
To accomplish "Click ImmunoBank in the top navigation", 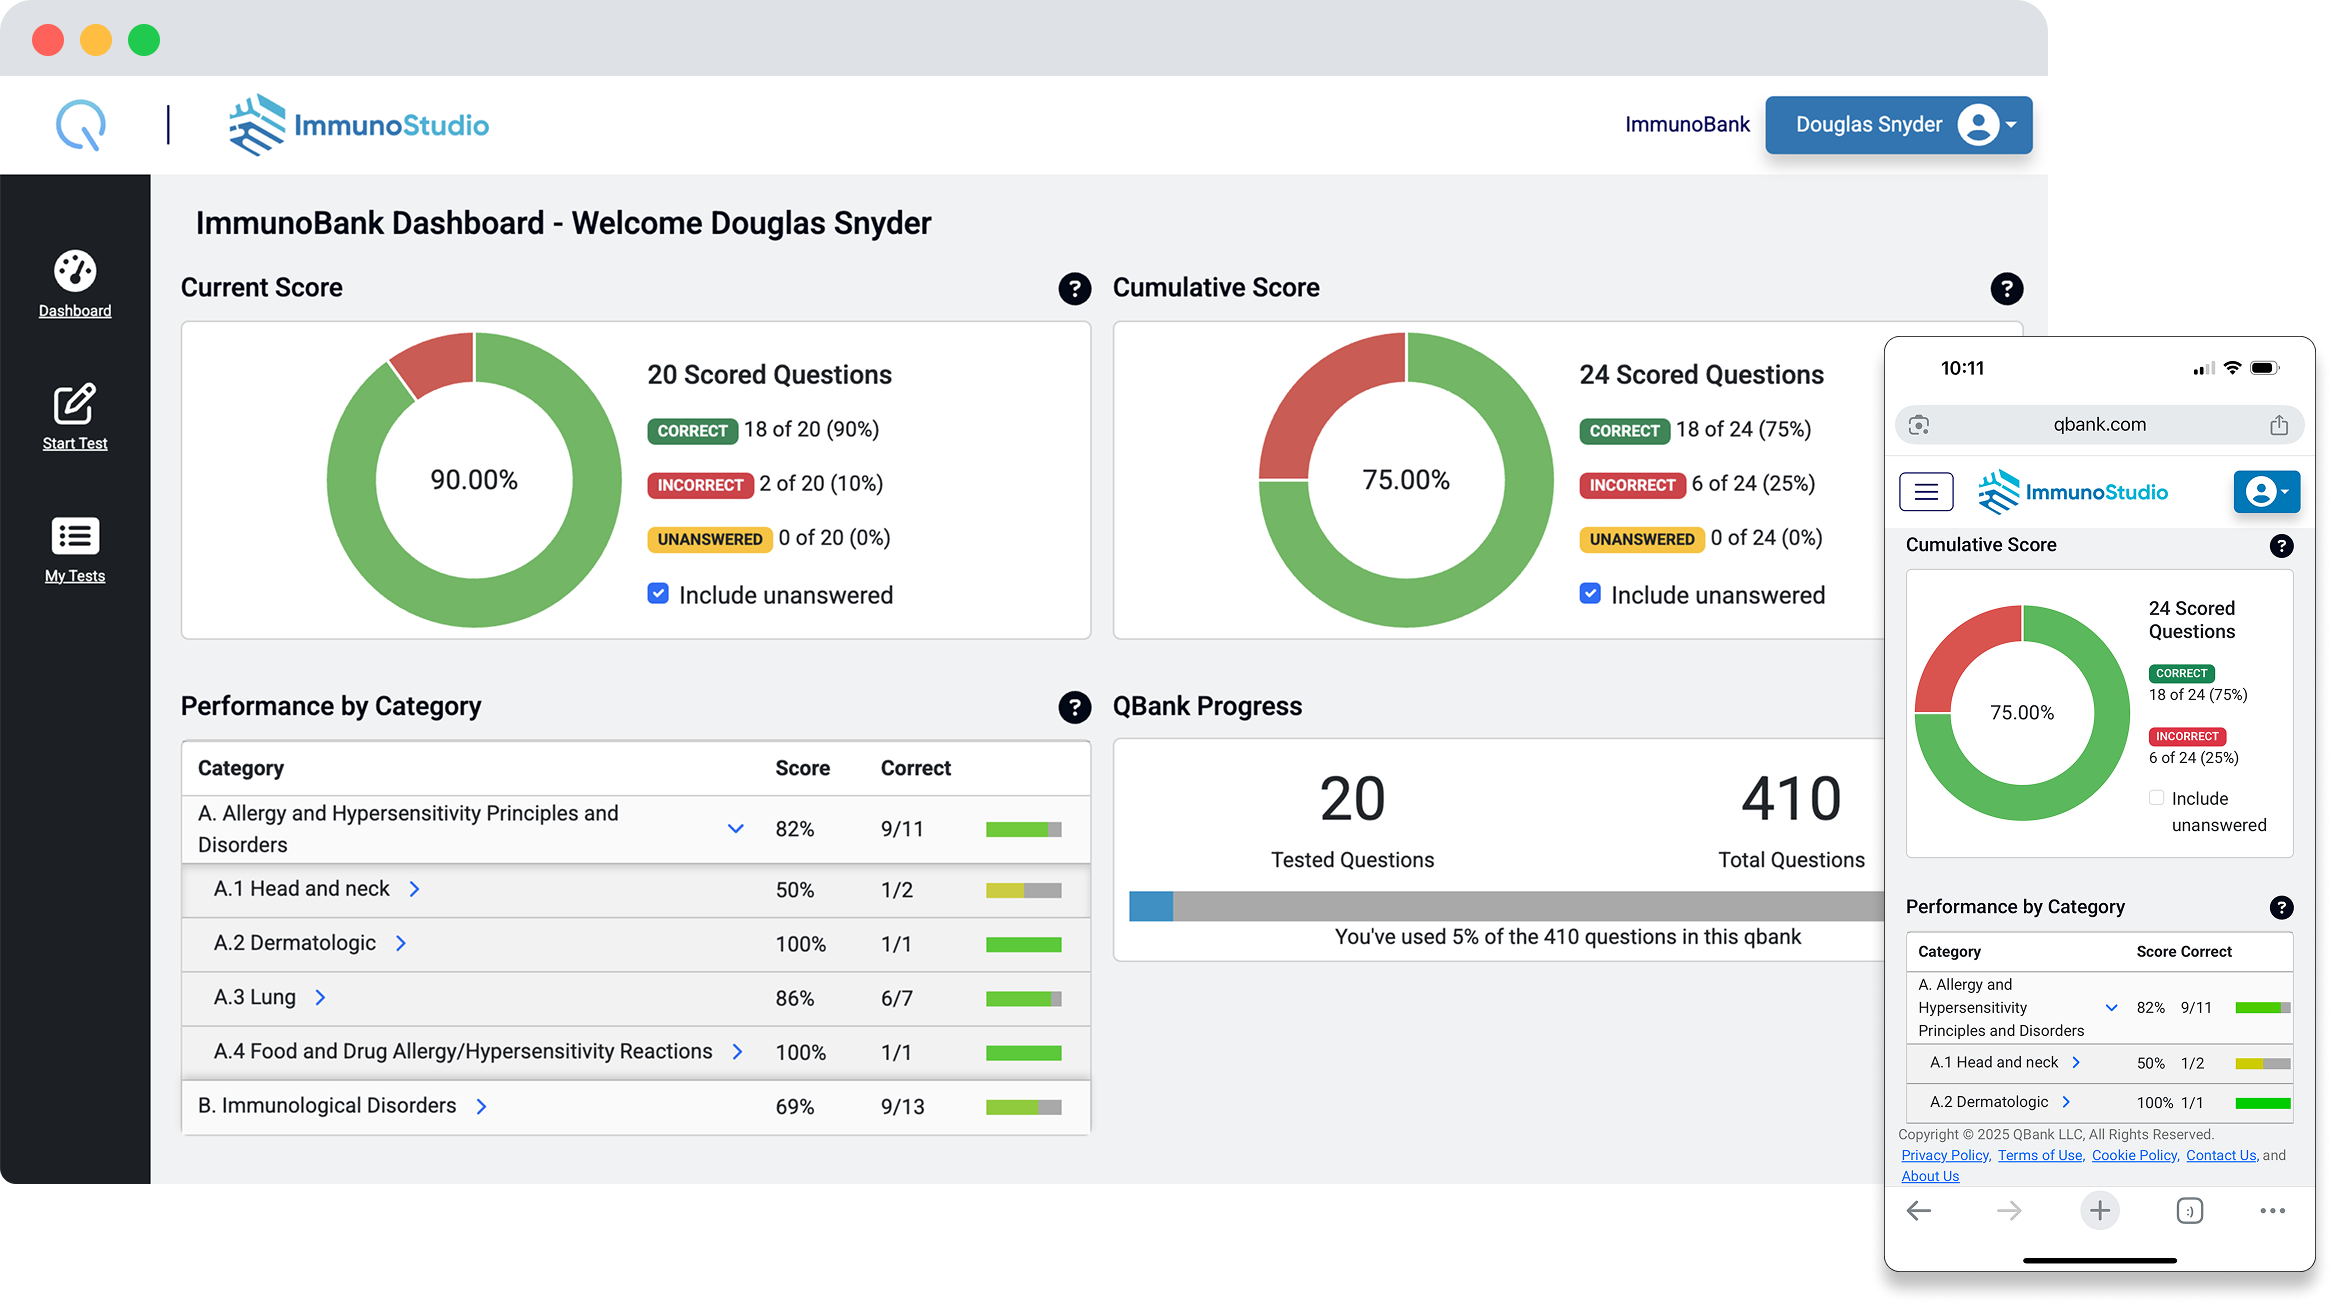I will coord(1687,125).
